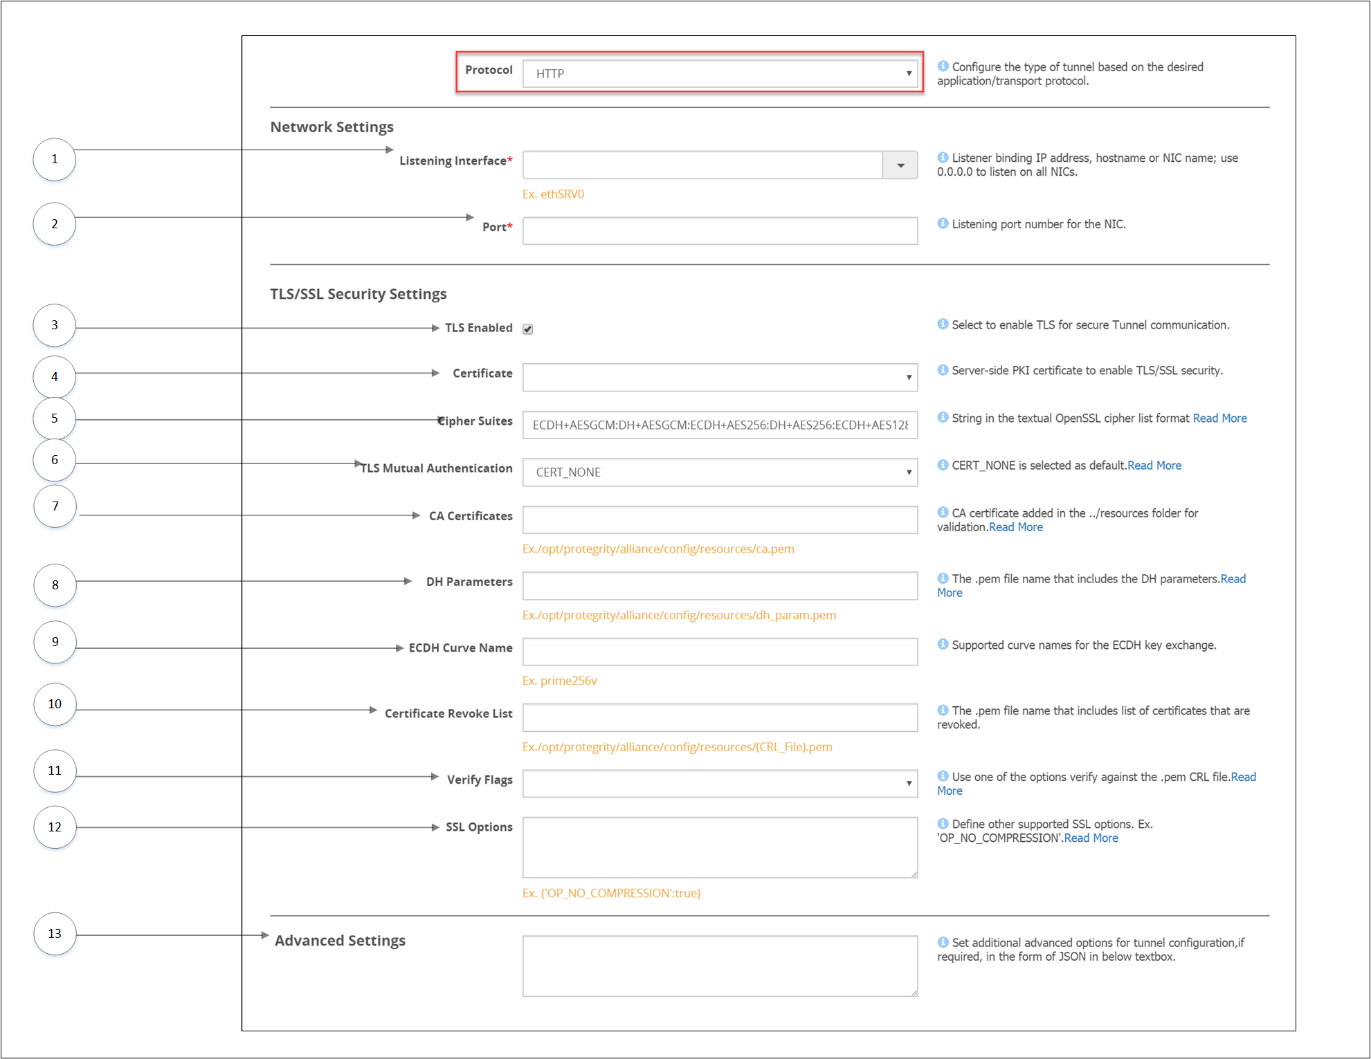Click the info icon beside the Protocol description
Image resolution: width=1371 pixels, height=1059 pixels.
tap(941, 66)
